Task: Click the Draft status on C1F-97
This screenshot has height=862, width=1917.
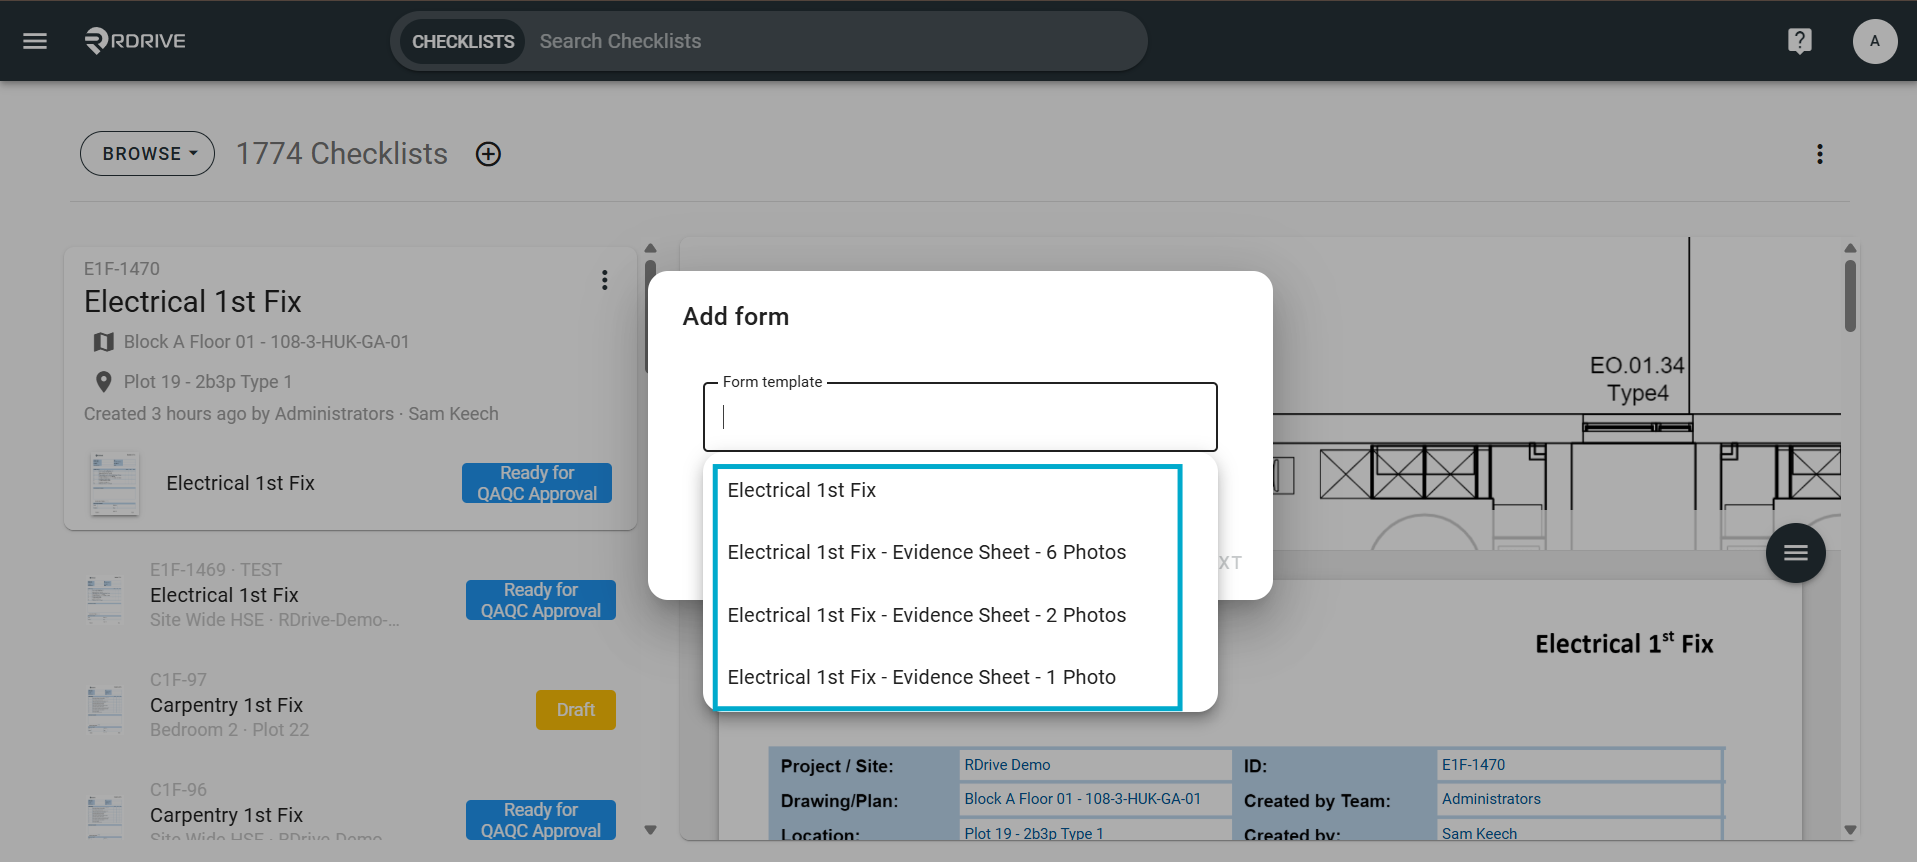Action: point(576,710)
